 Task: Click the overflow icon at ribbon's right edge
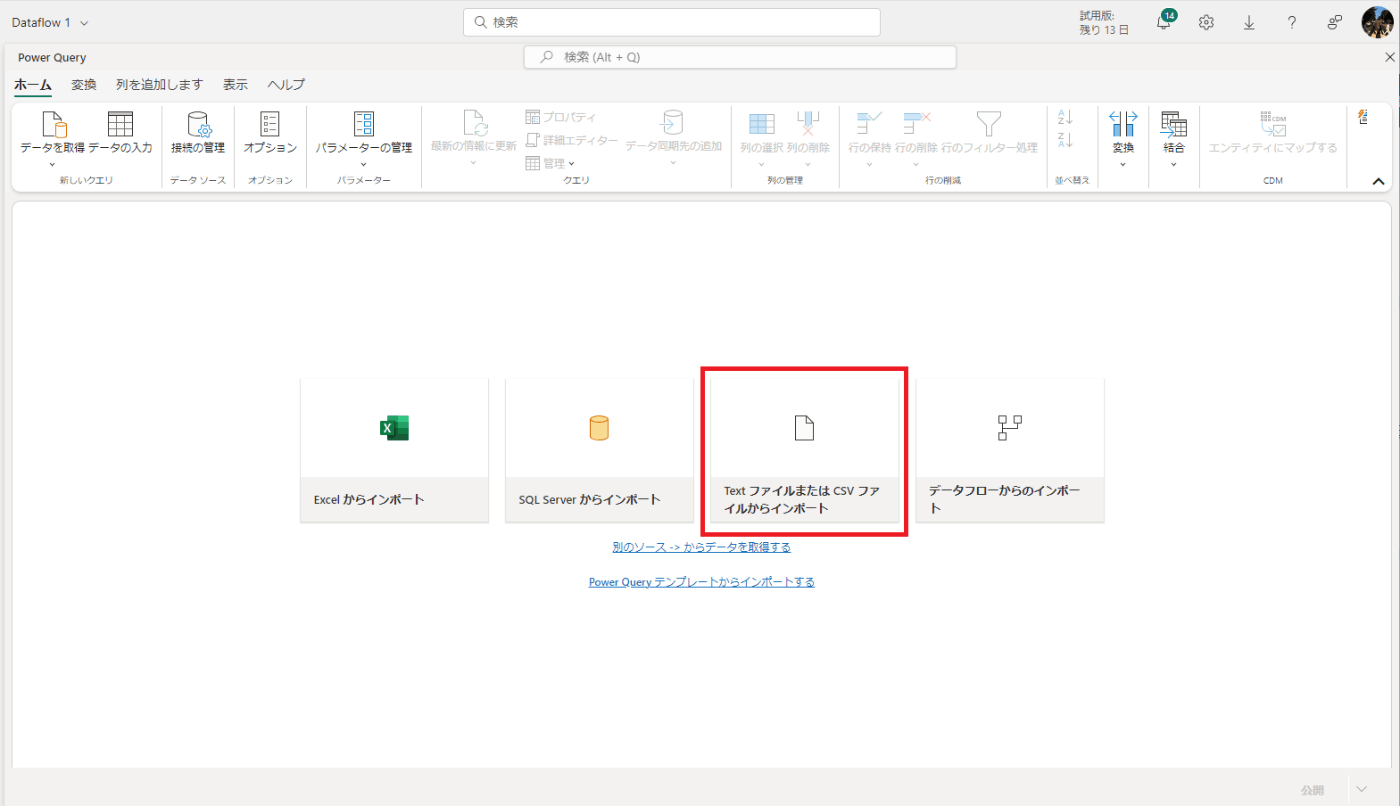tap(1363, 117)
